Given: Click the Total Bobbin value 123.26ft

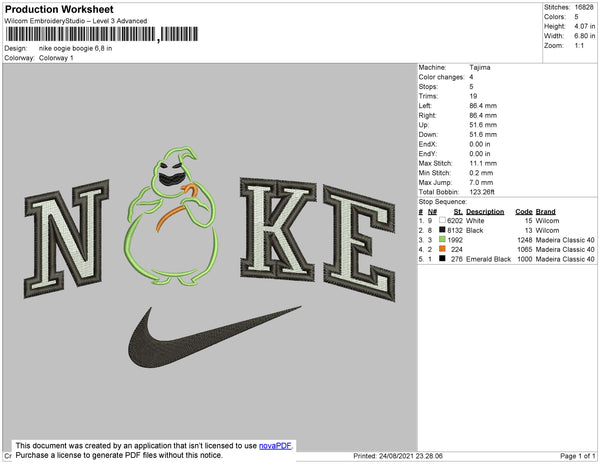Looking at the screenshot, I should (x=482, y=192).
